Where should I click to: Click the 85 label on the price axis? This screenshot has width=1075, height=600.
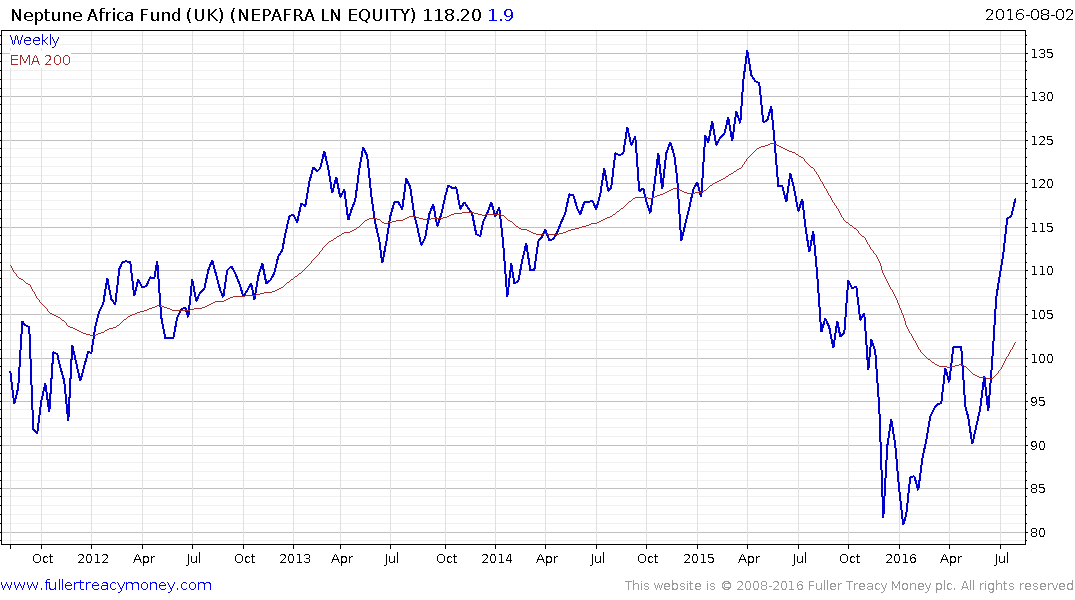1039,489
